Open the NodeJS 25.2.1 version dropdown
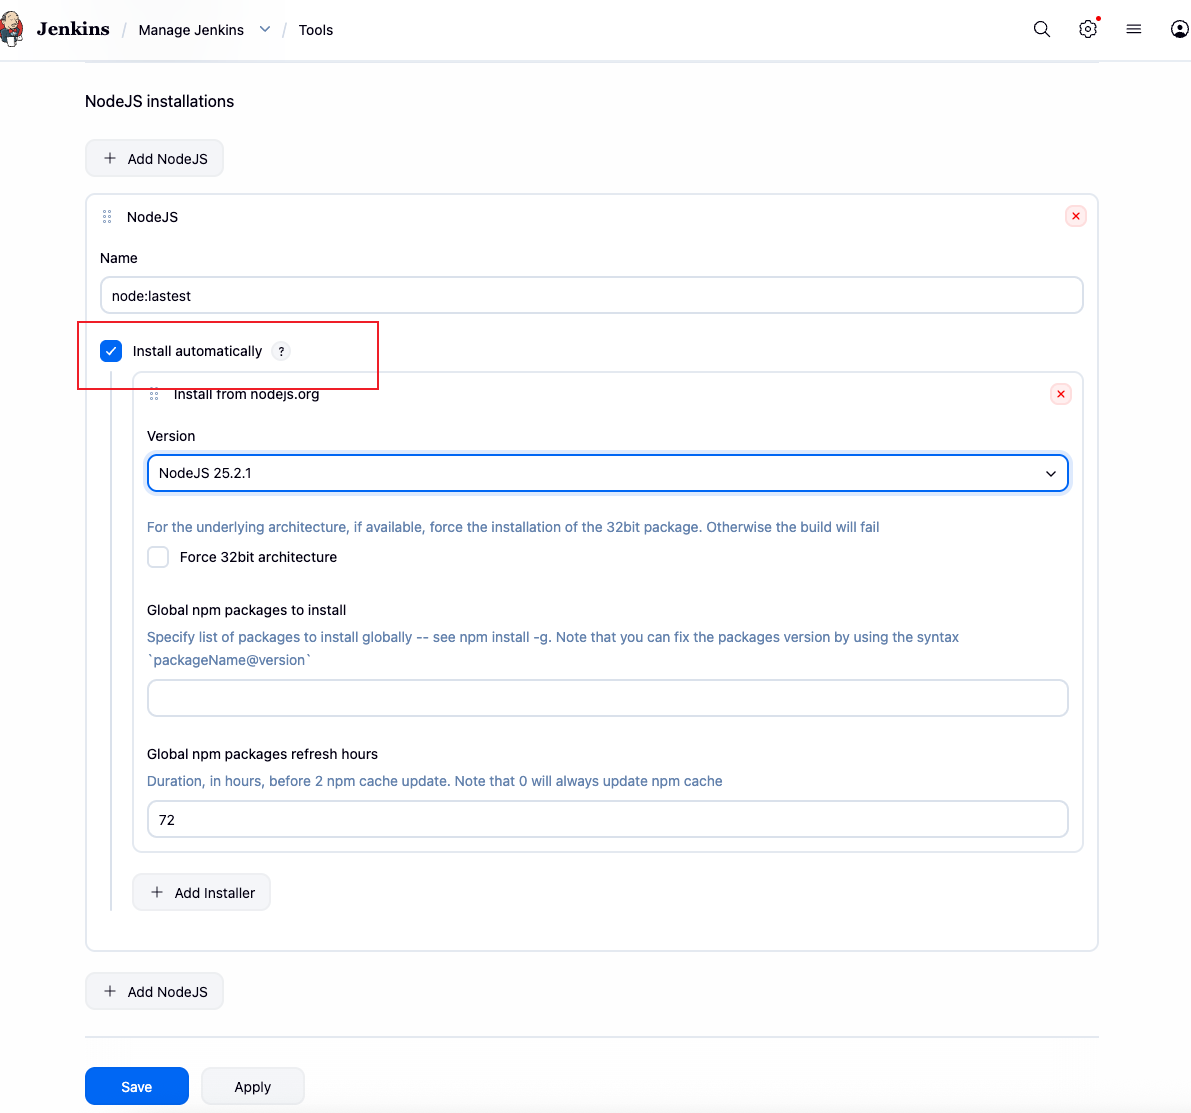This screenshot has height=1113, width=1191. 608,473
